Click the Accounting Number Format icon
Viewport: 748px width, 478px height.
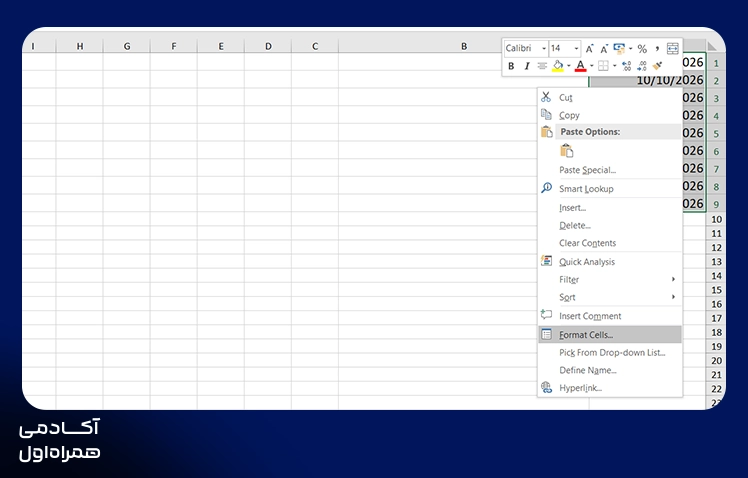[619, 48]
